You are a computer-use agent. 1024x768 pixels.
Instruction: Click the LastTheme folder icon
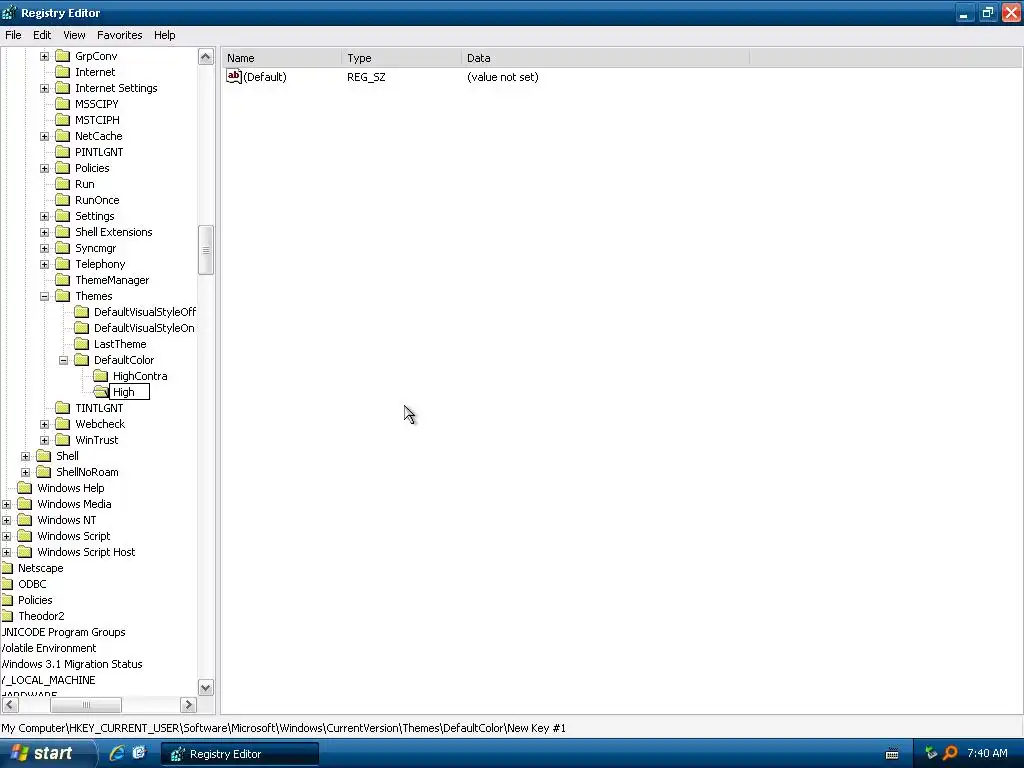pos(82,344)
